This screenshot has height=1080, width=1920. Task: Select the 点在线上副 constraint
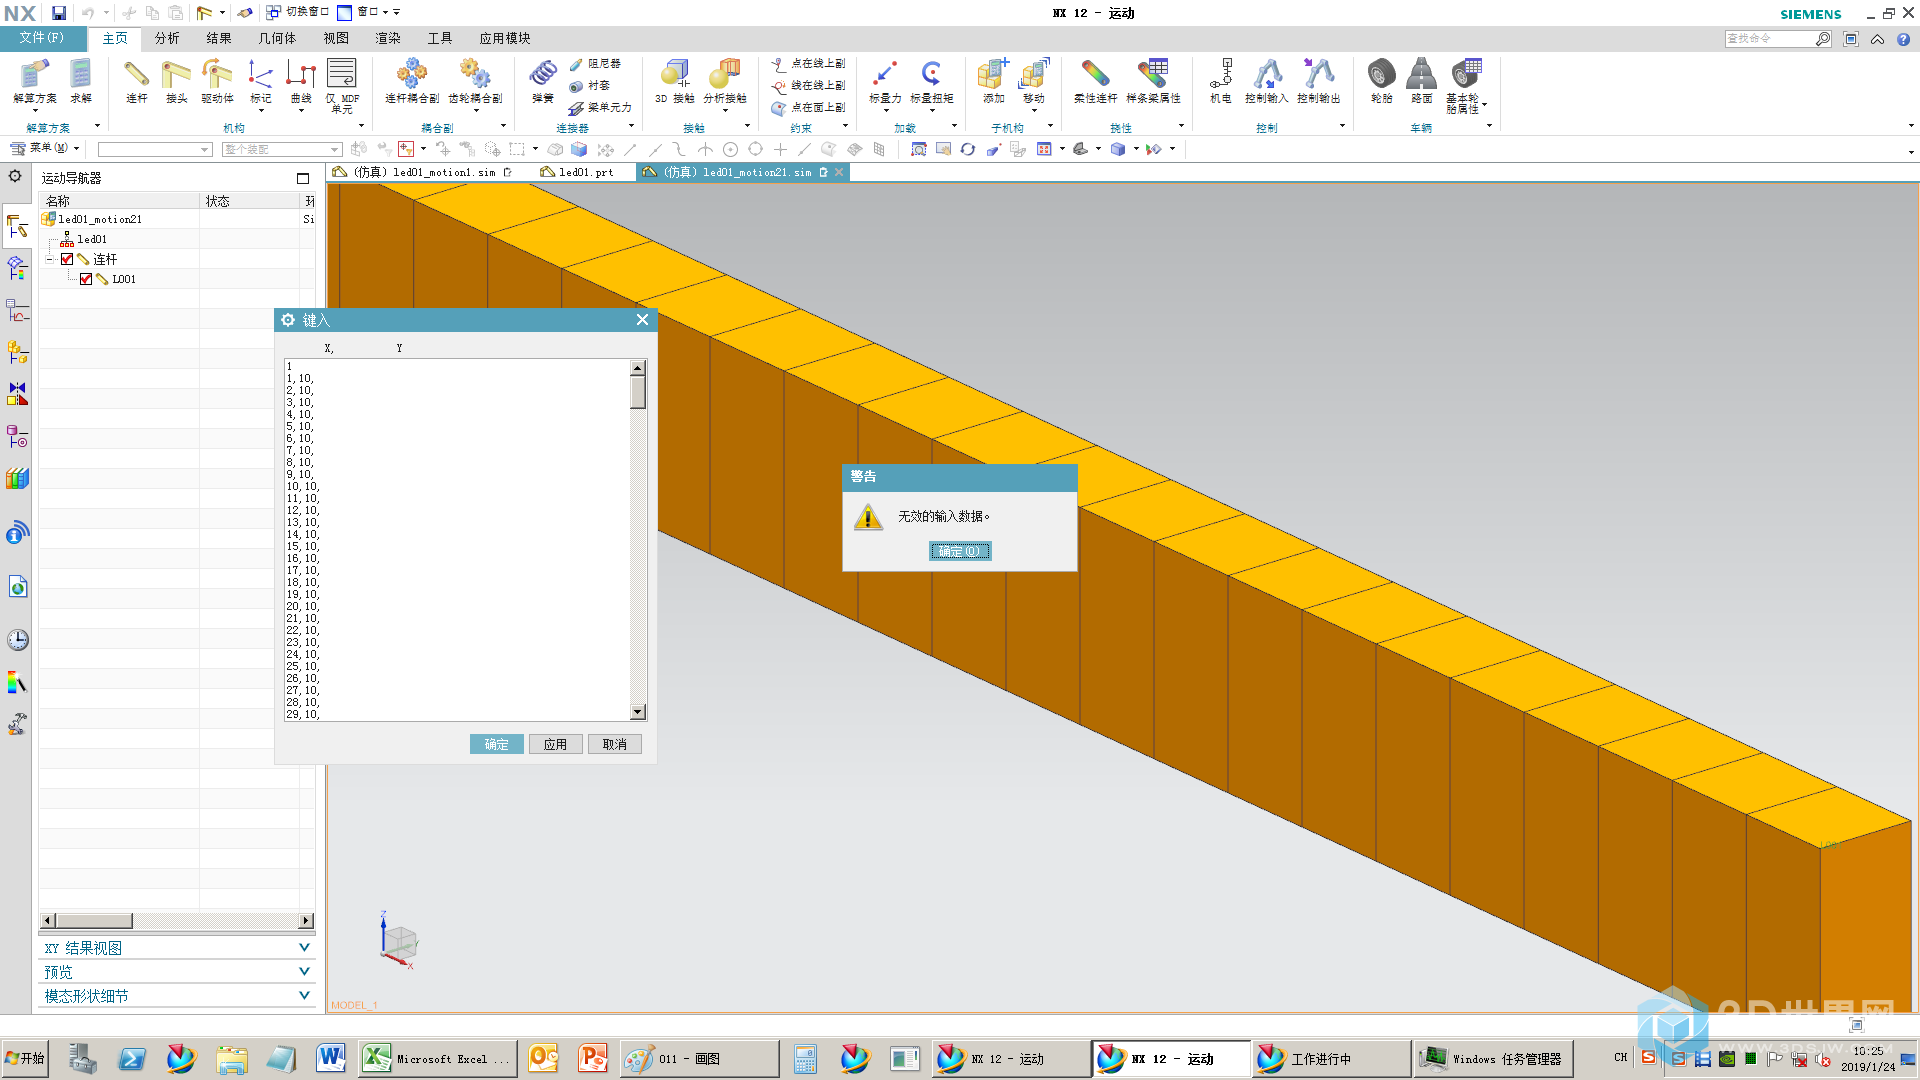point(808,64)
